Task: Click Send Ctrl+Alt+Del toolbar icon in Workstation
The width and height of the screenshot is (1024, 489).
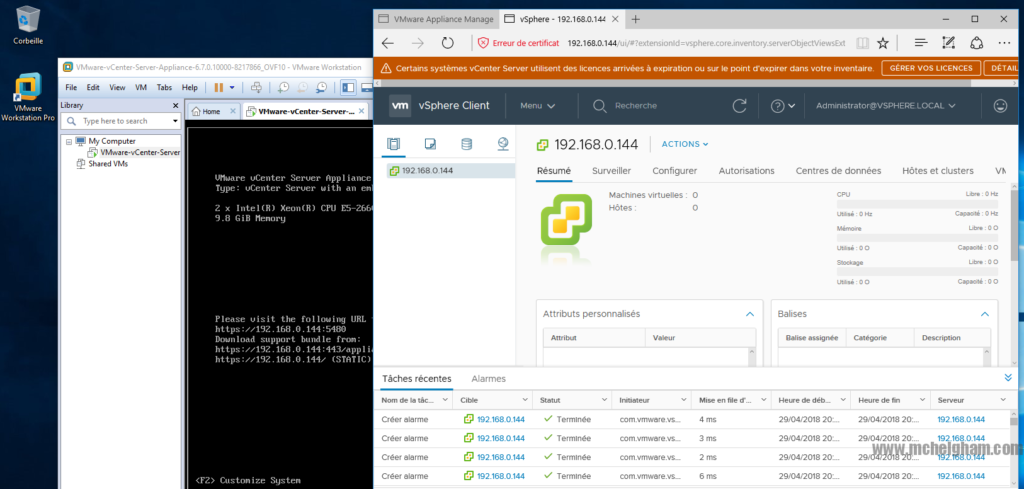Action: coord(257,87)
